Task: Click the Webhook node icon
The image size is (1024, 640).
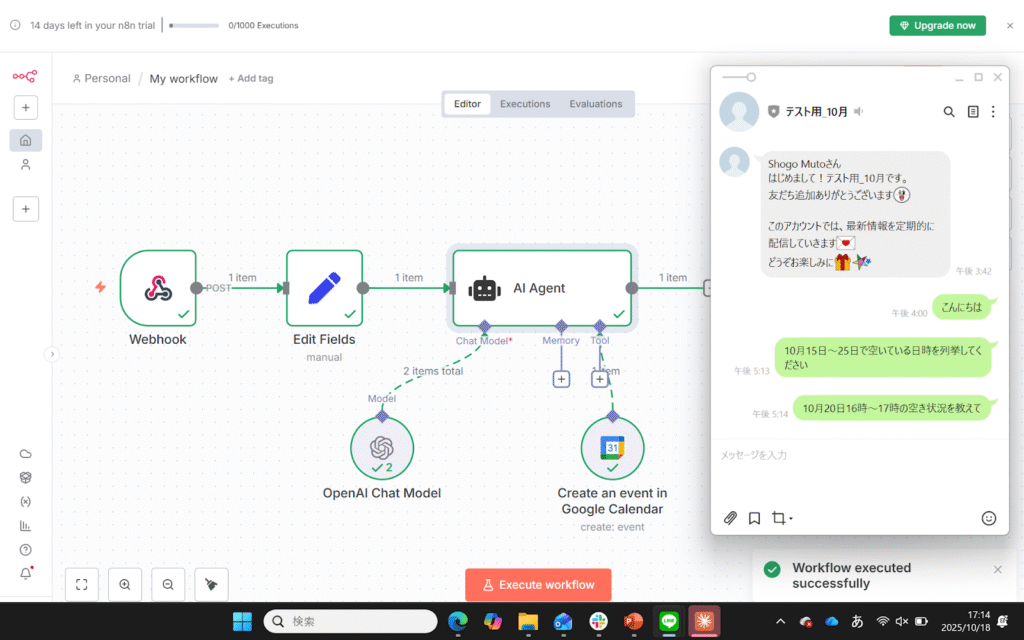Action: 158,288
